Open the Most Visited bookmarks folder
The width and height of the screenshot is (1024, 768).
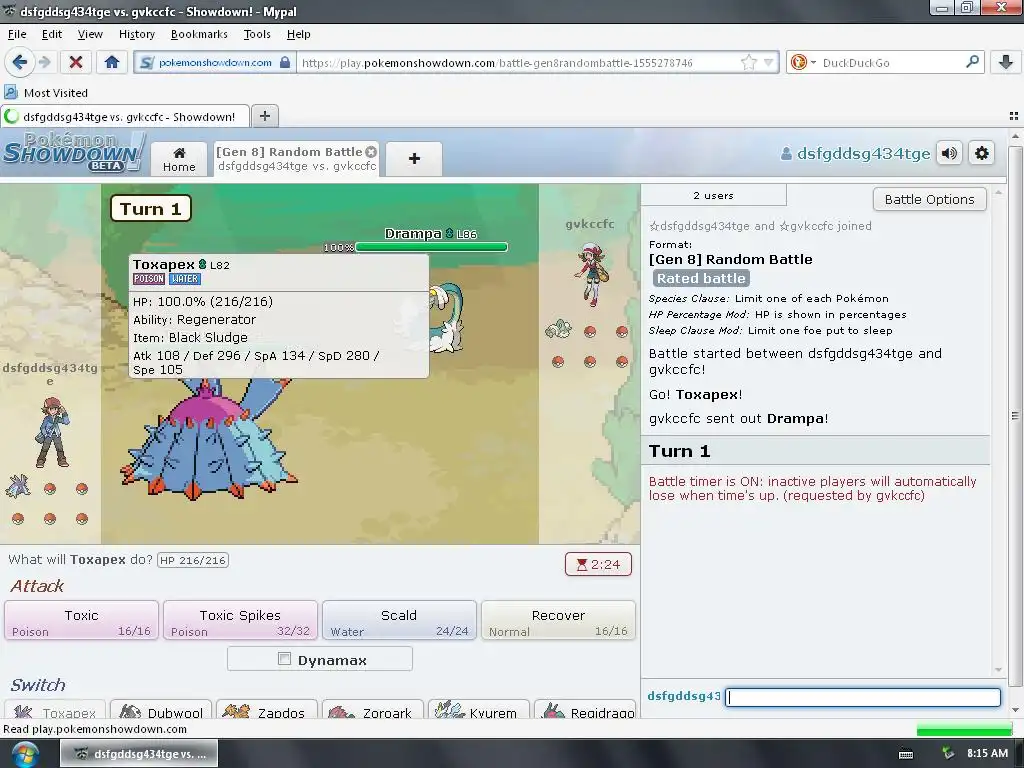coord(46,93)
